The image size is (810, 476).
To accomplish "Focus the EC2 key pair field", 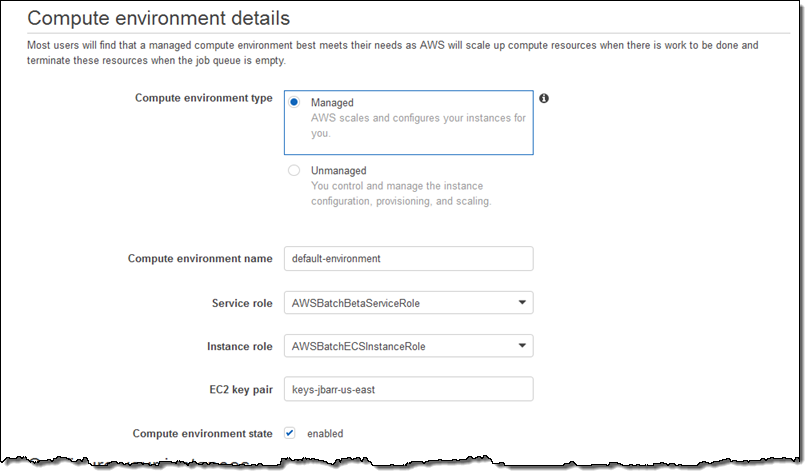I will point(408,389).
